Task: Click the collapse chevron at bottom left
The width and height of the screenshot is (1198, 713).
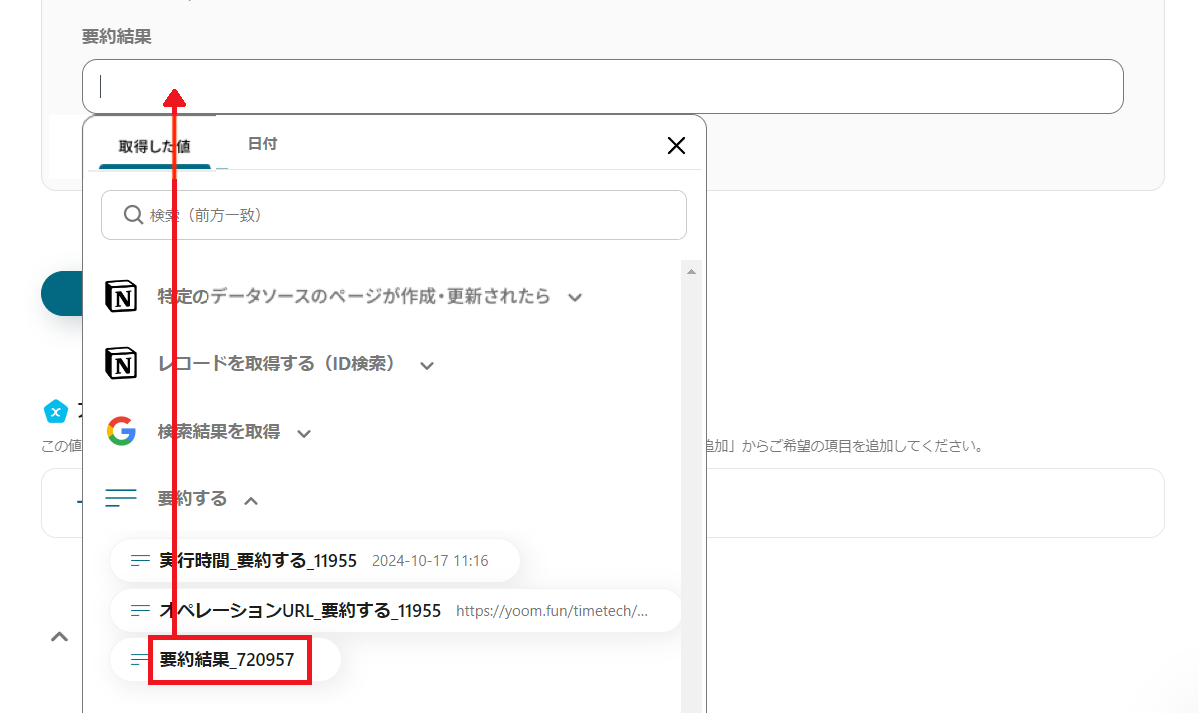Action: [60, 637]
